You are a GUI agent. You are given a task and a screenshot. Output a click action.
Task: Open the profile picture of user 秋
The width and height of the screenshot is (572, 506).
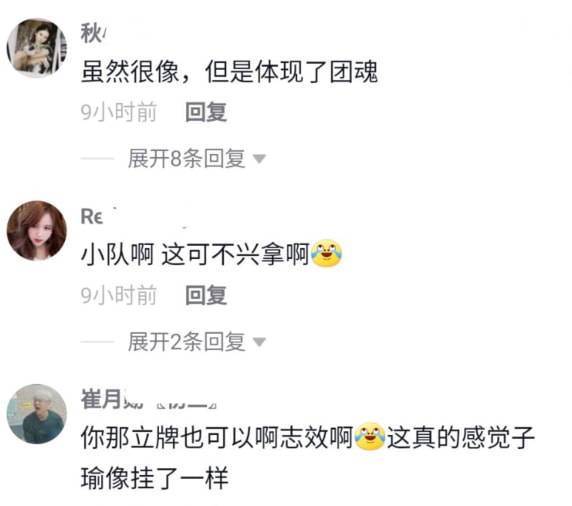(37, 48)
